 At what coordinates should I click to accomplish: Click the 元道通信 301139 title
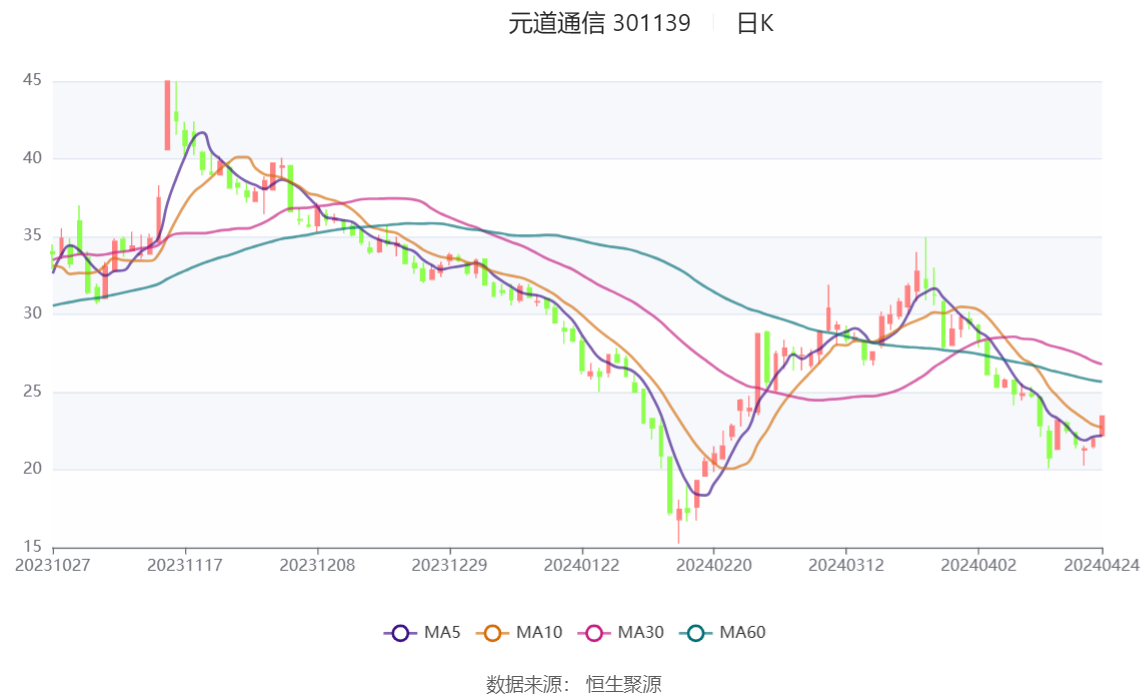[600, 23]
